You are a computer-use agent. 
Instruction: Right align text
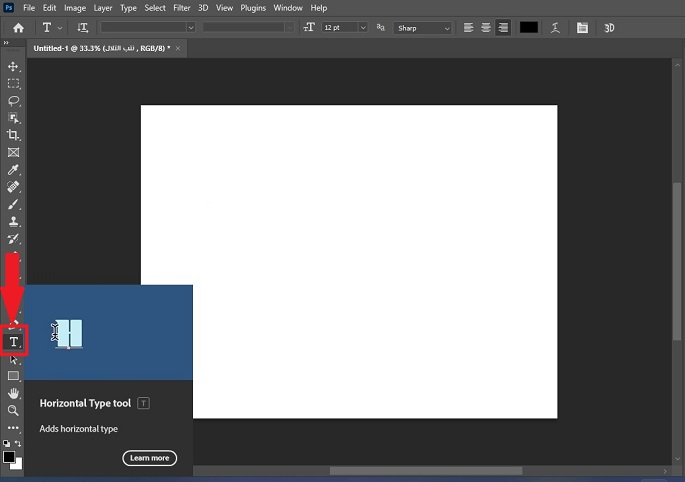point(503,28)
